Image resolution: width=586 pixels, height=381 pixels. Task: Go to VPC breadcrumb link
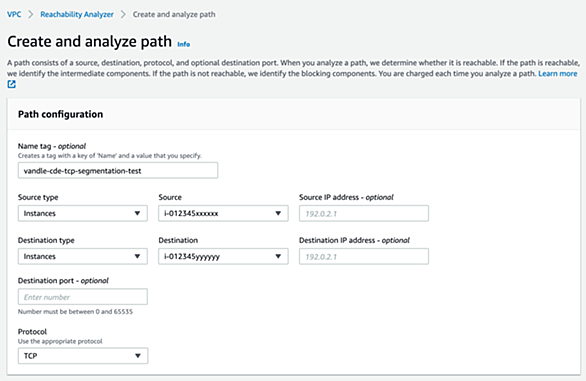(14, 15)
